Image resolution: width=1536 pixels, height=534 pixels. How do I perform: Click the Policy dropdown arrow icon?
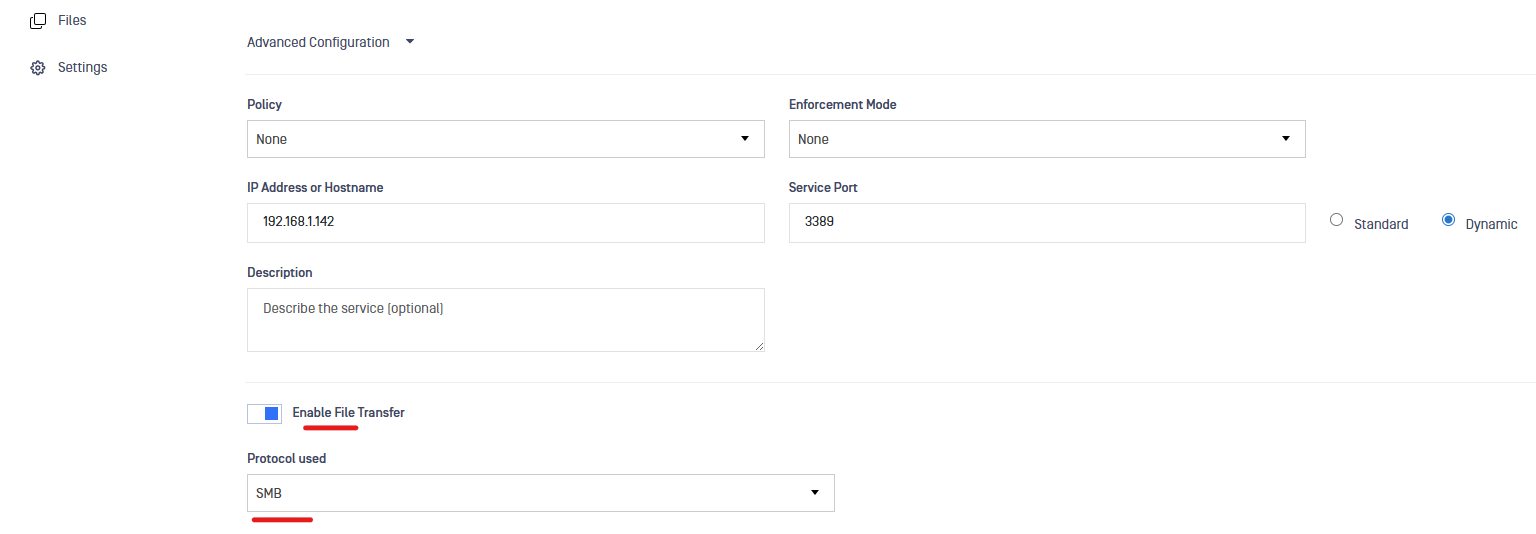tap(744, 139)
